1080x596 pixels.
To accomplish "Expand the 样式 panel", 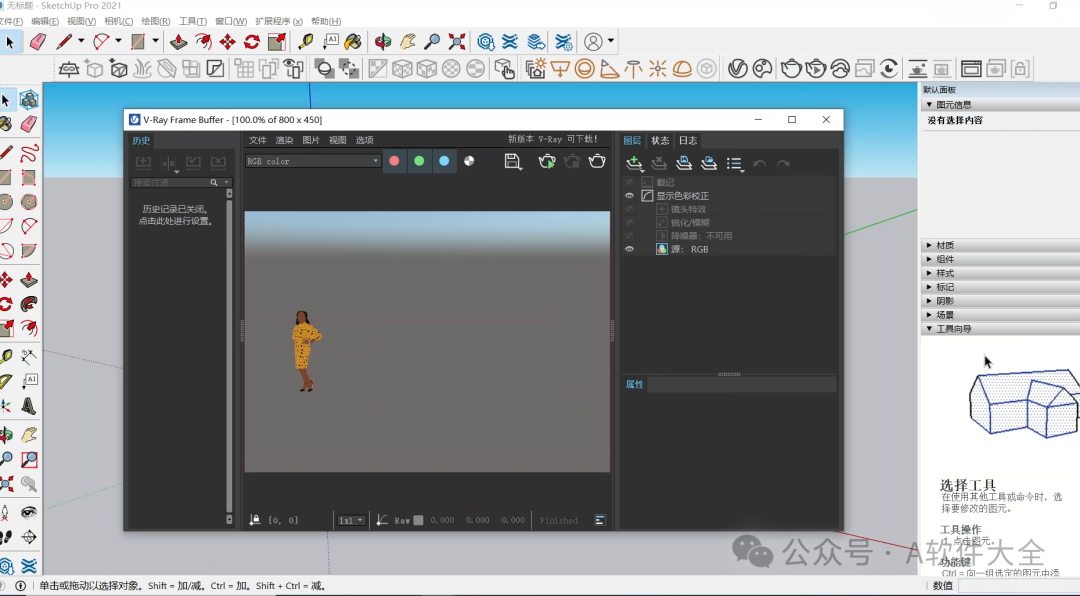I will [x=929, y=273].
